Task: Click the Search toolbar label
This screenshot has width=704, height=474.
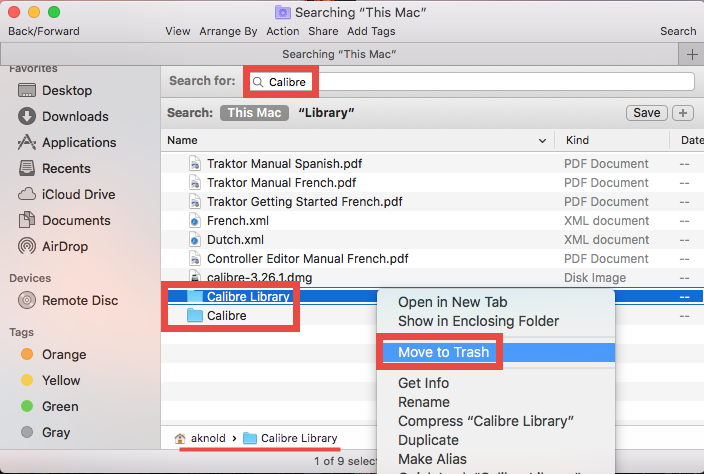Action: coord(678,31)
